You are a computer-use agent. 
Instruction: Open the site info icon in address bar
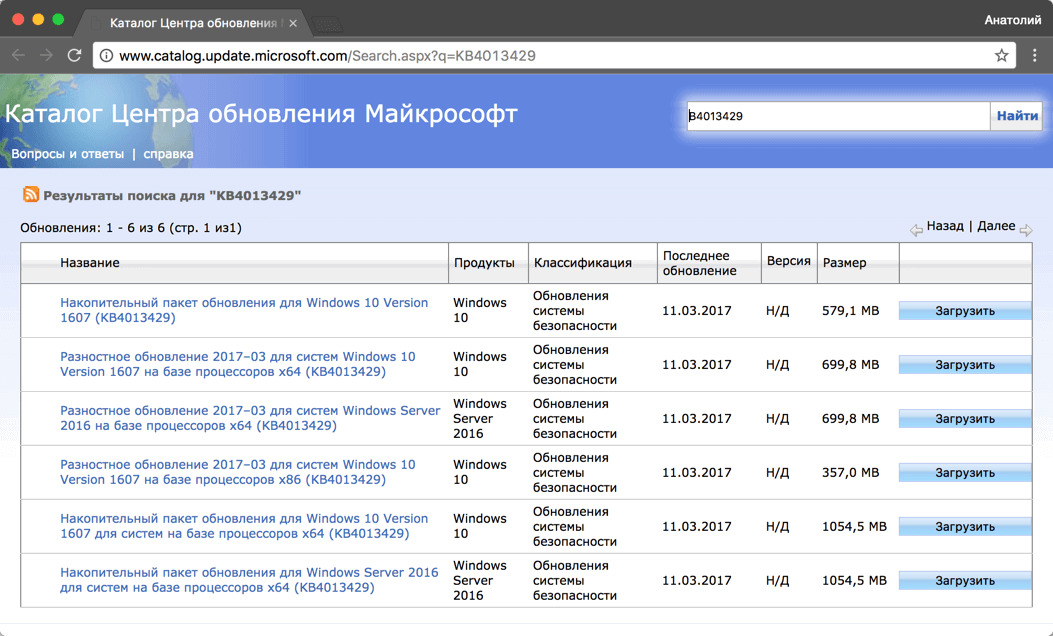[x=105, y=56]
